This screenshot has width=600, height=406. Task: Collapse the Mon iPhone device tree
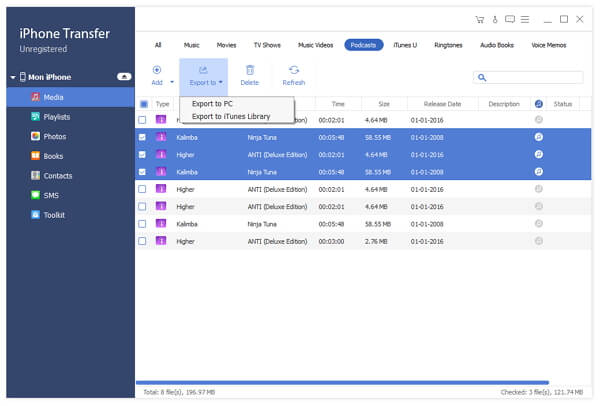coord(13,77)
